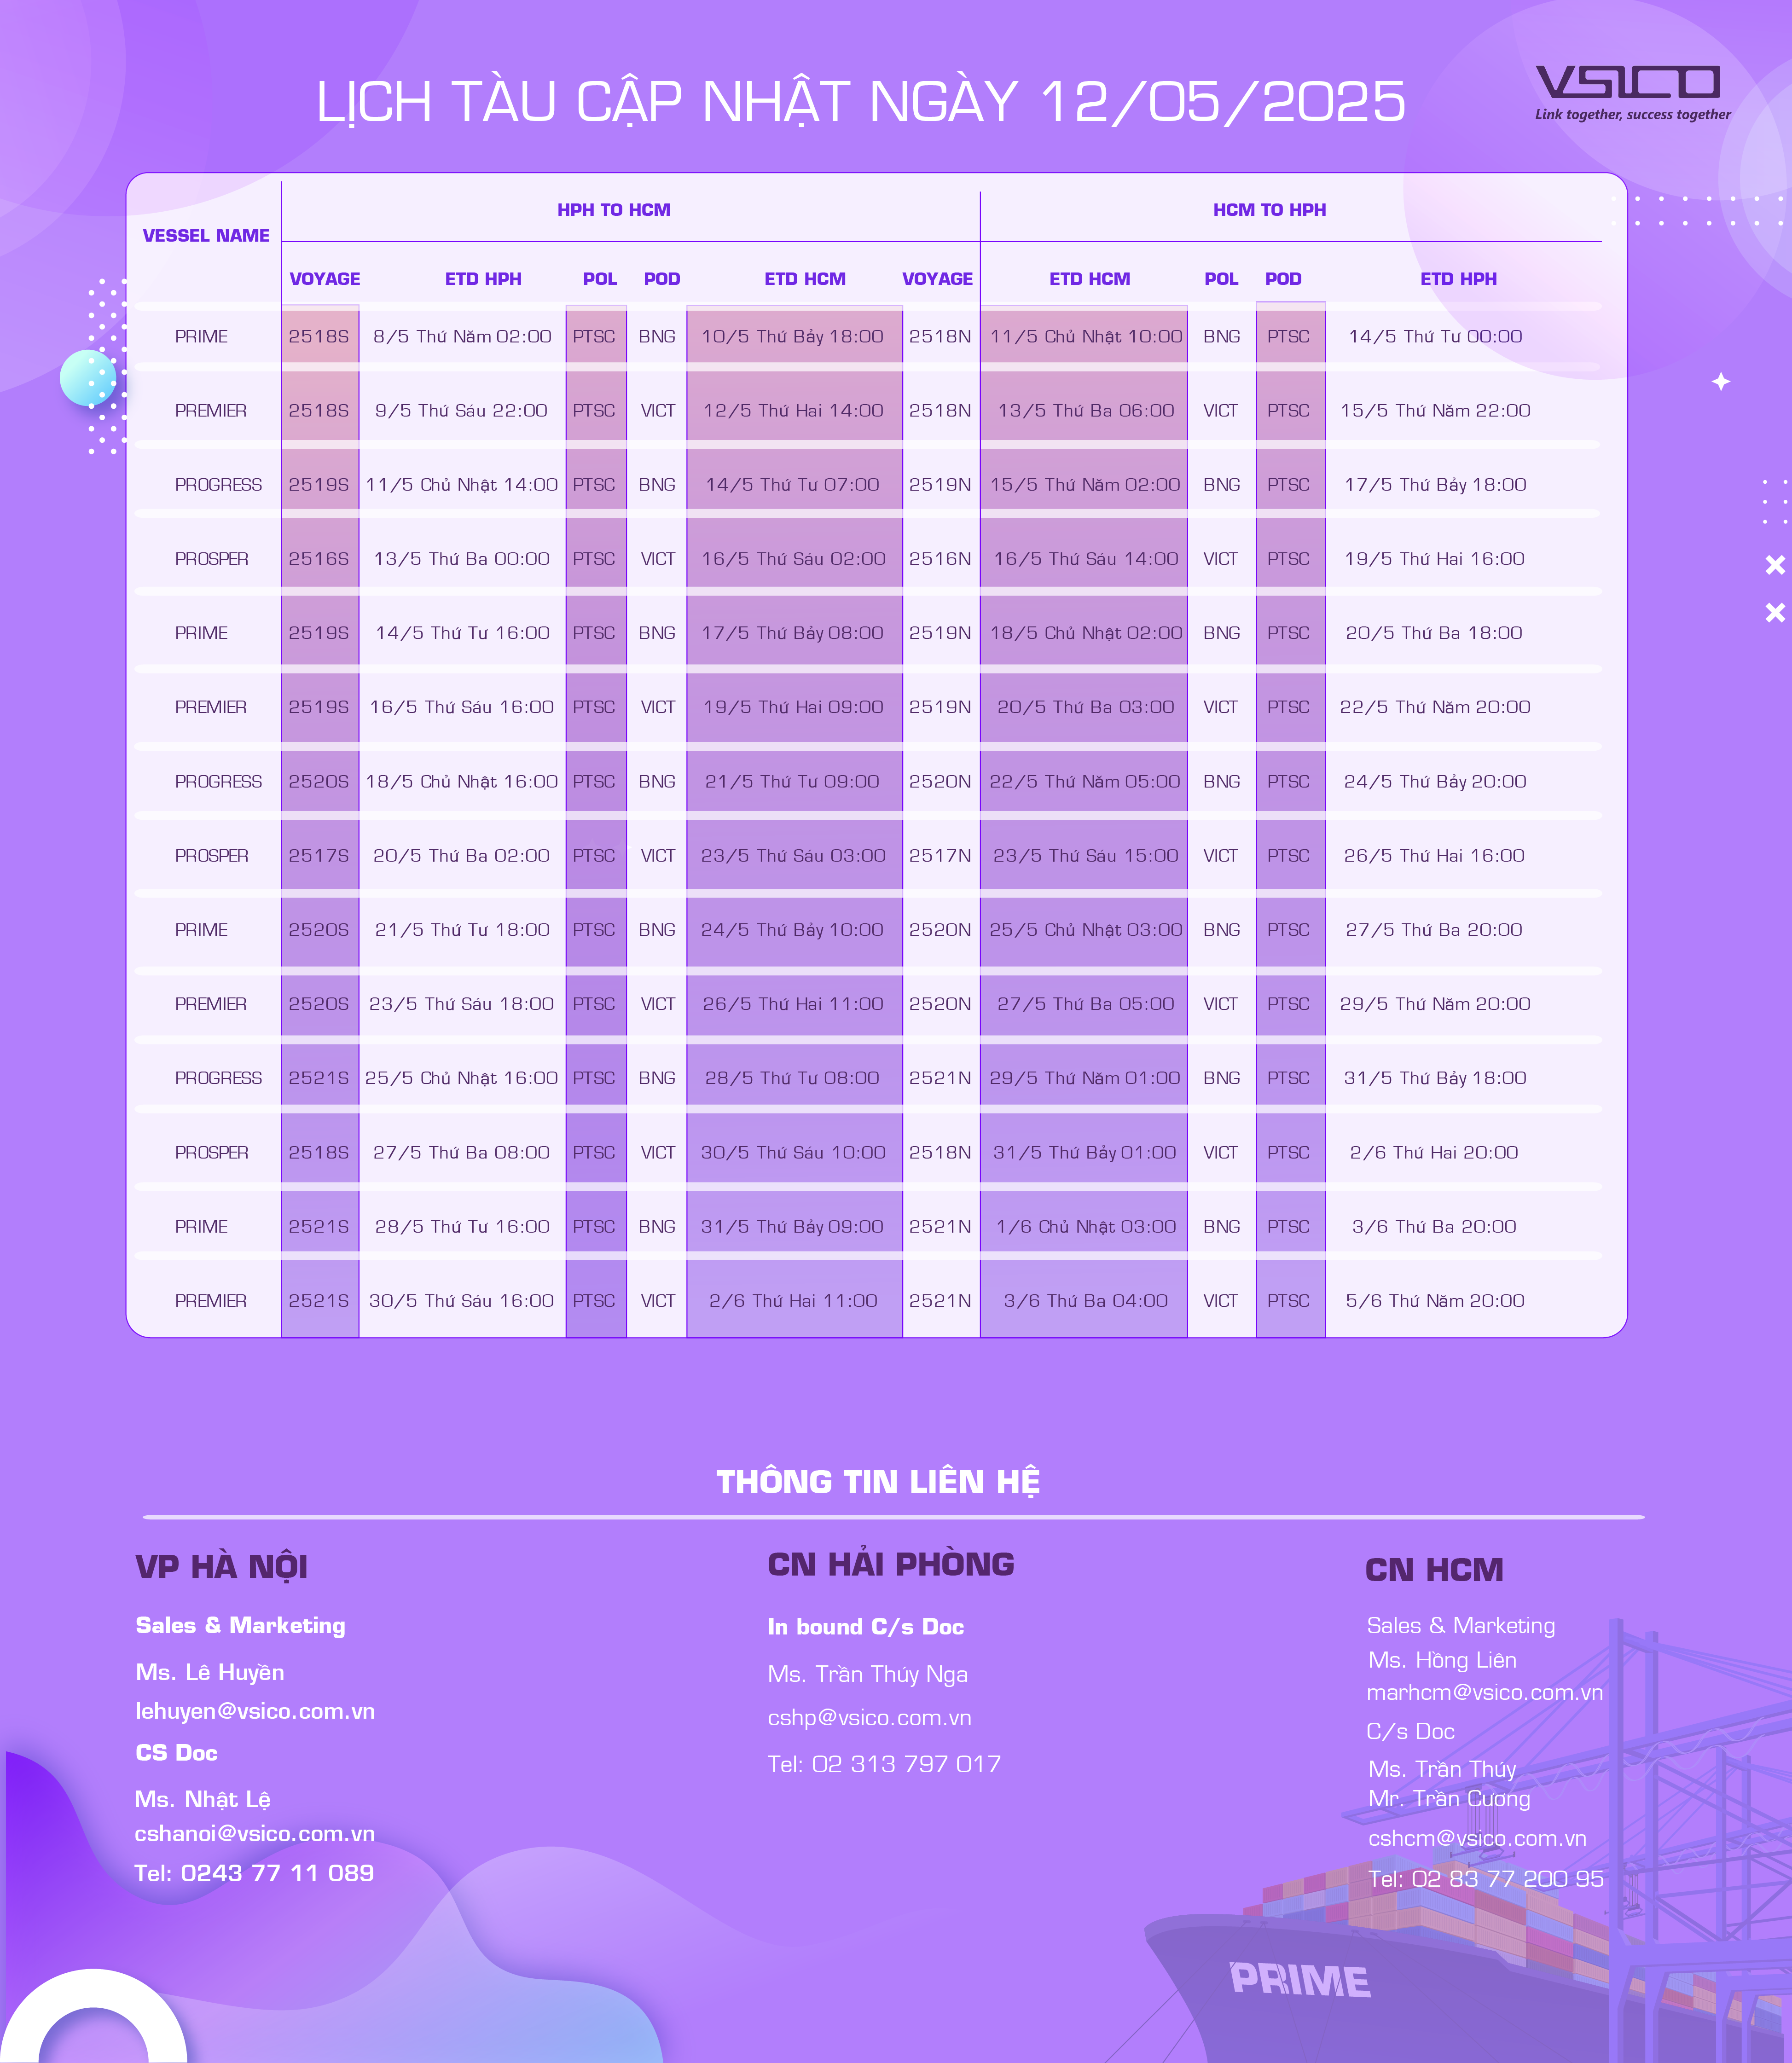Open the cshp@vsico.com.vn email link
Screen dimensions: 1792x2063
869,1718
